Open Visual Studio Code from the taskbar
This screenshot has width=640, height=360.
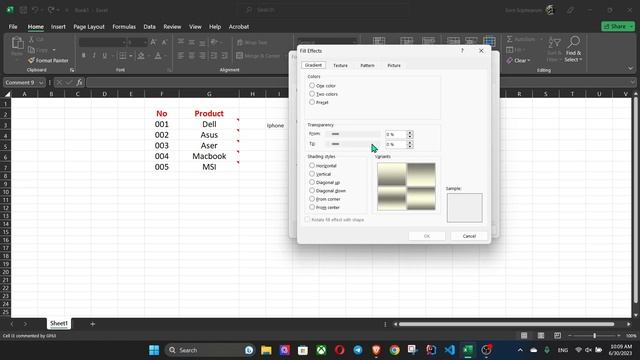point(449,350)
